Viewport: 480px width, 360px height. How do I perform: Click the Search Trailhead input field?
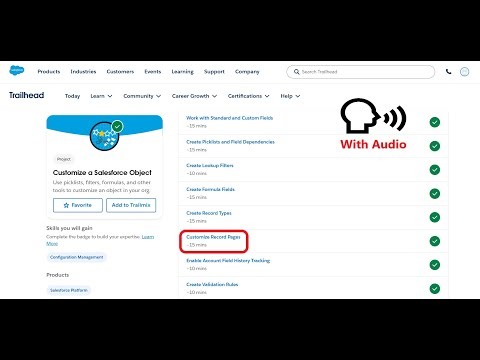coord(361,72)
